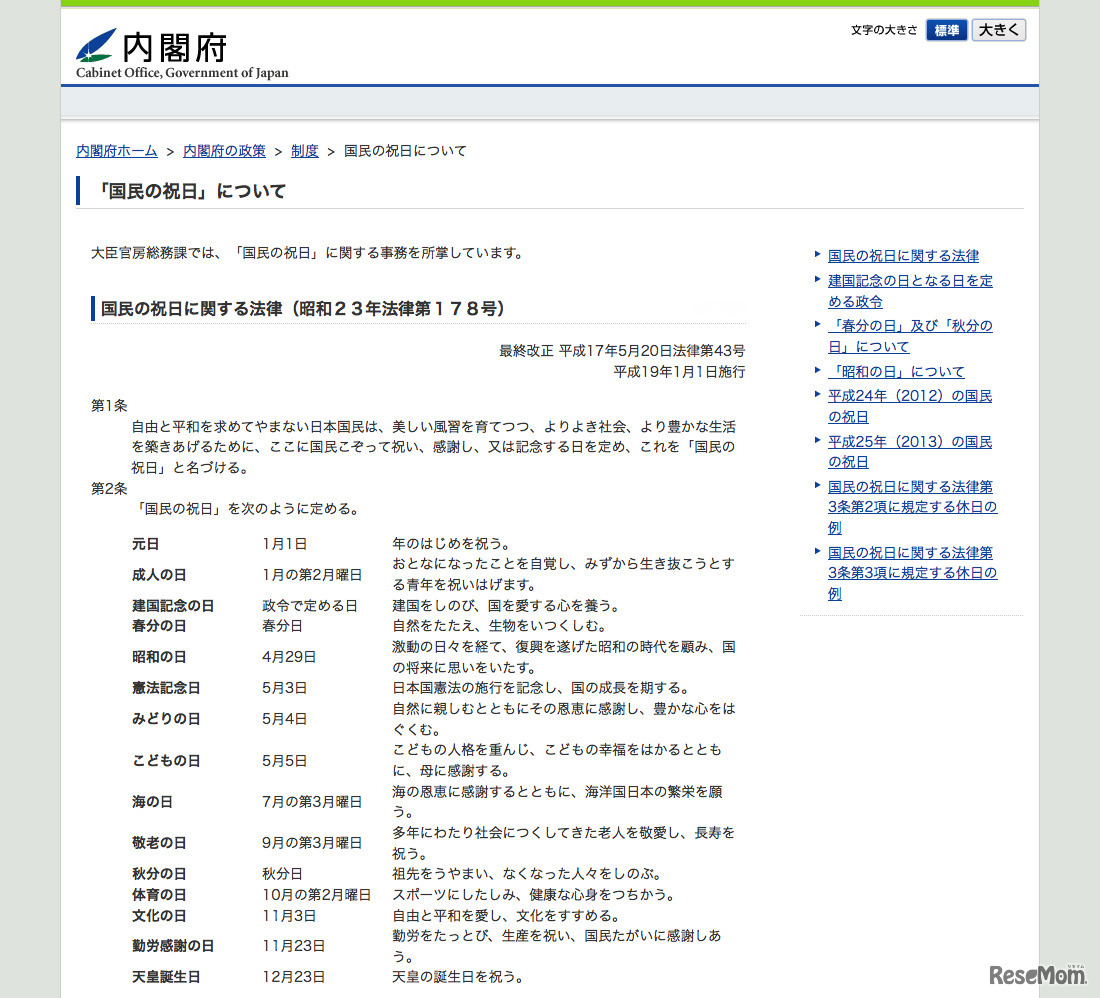Viewport: 1100px width, 998px height.
Task: Click the arrow icon beside 建国記念の日となる日を定める政令
Action: (x=817, y=281)
